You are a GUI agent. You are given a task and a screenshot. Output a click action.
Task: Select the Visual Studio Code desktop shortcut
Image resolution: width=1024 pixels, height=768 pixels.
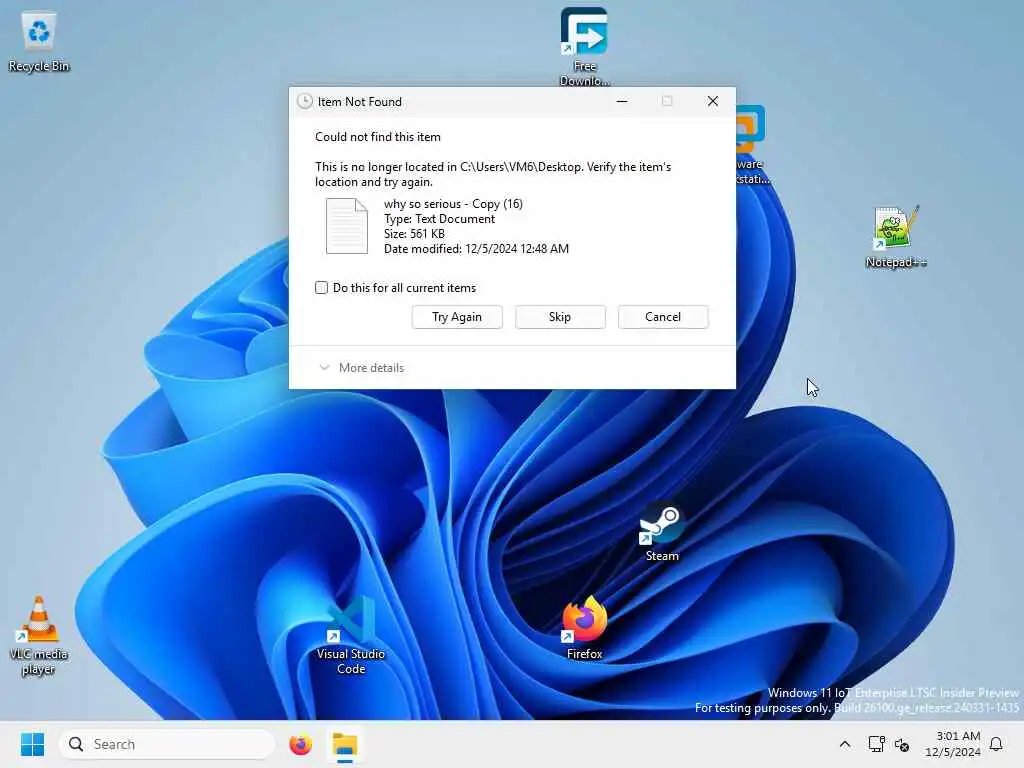(351, 635)
